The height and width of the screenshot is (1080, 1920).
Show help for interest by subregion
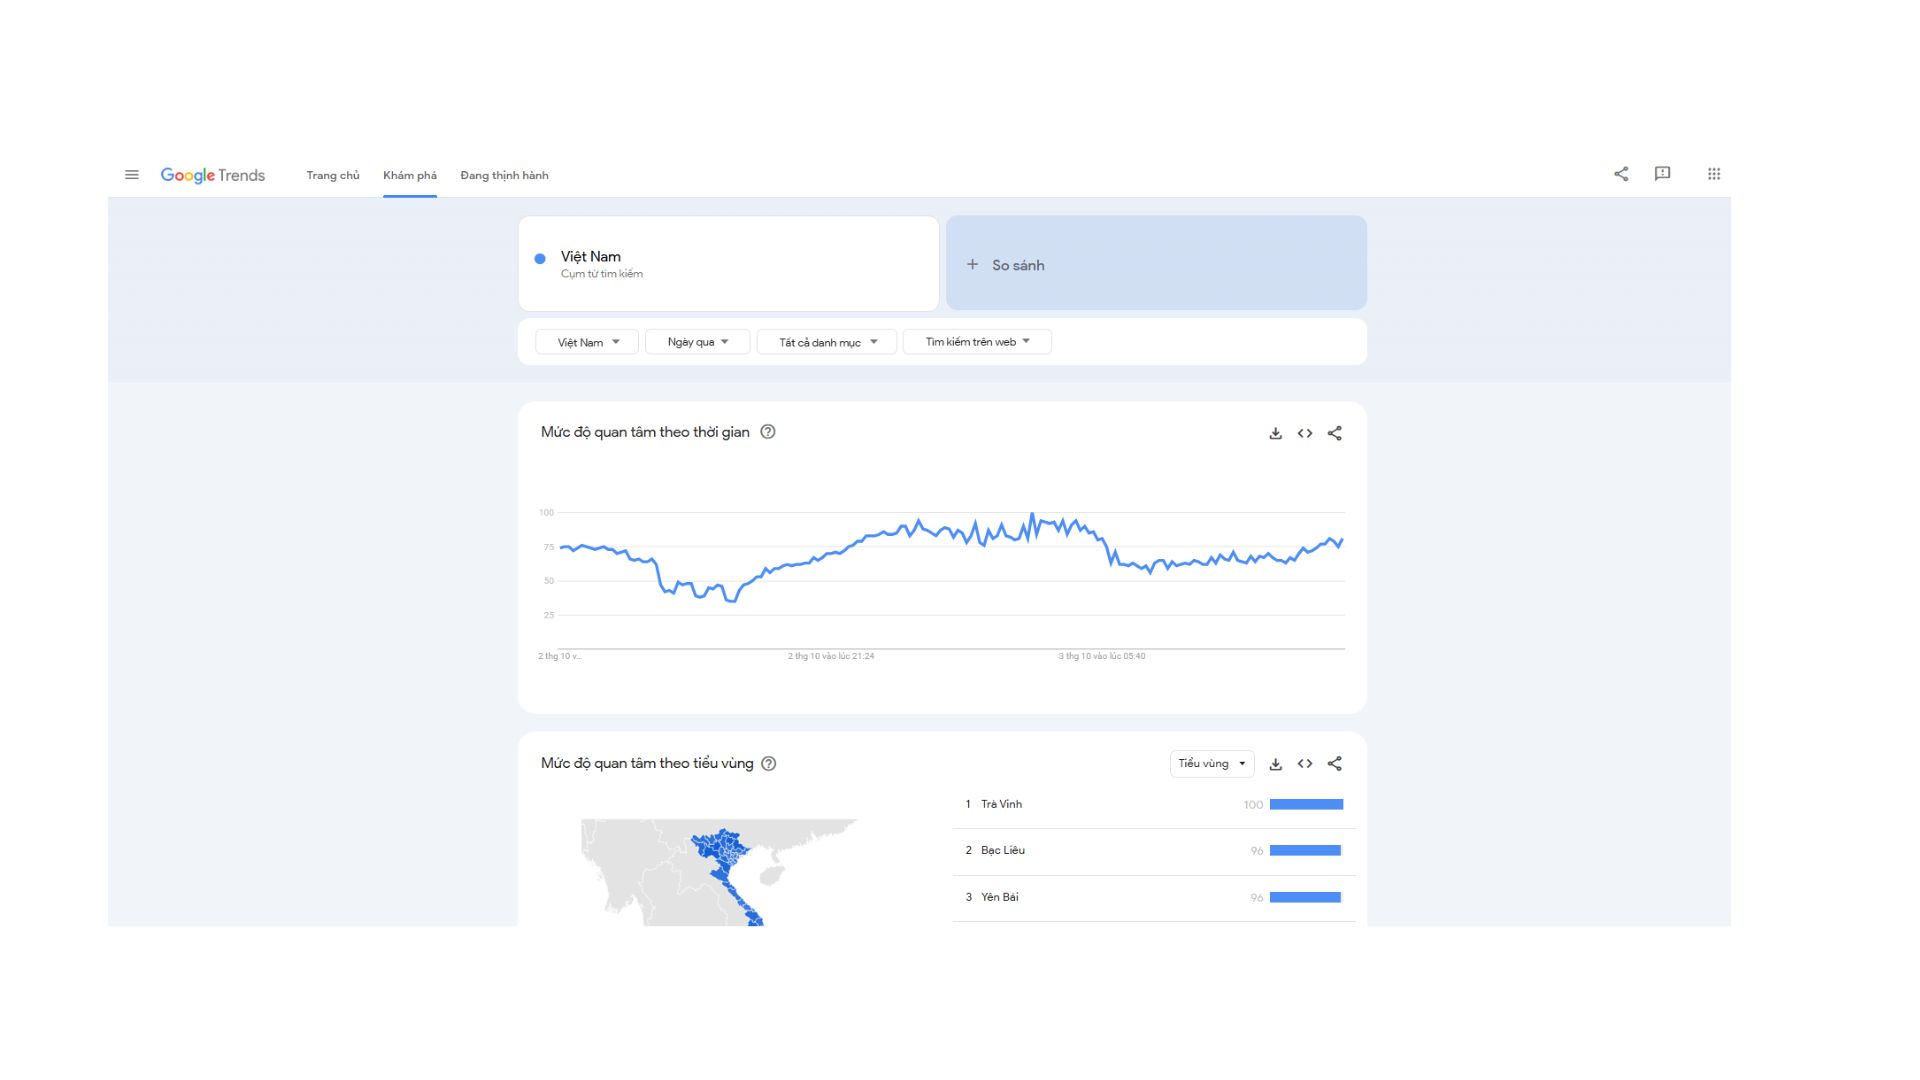pos(769,764)
